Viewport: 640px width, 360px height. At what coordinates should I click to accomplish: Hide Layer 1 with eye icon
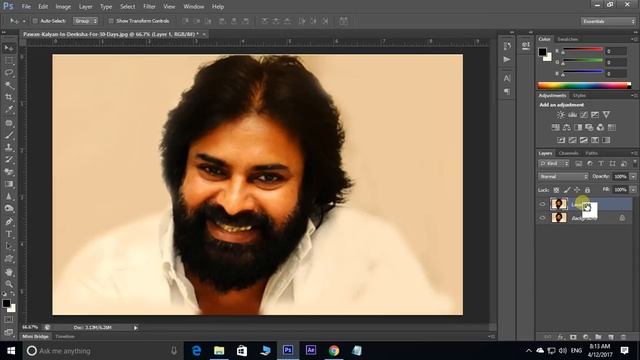point(542,204)
